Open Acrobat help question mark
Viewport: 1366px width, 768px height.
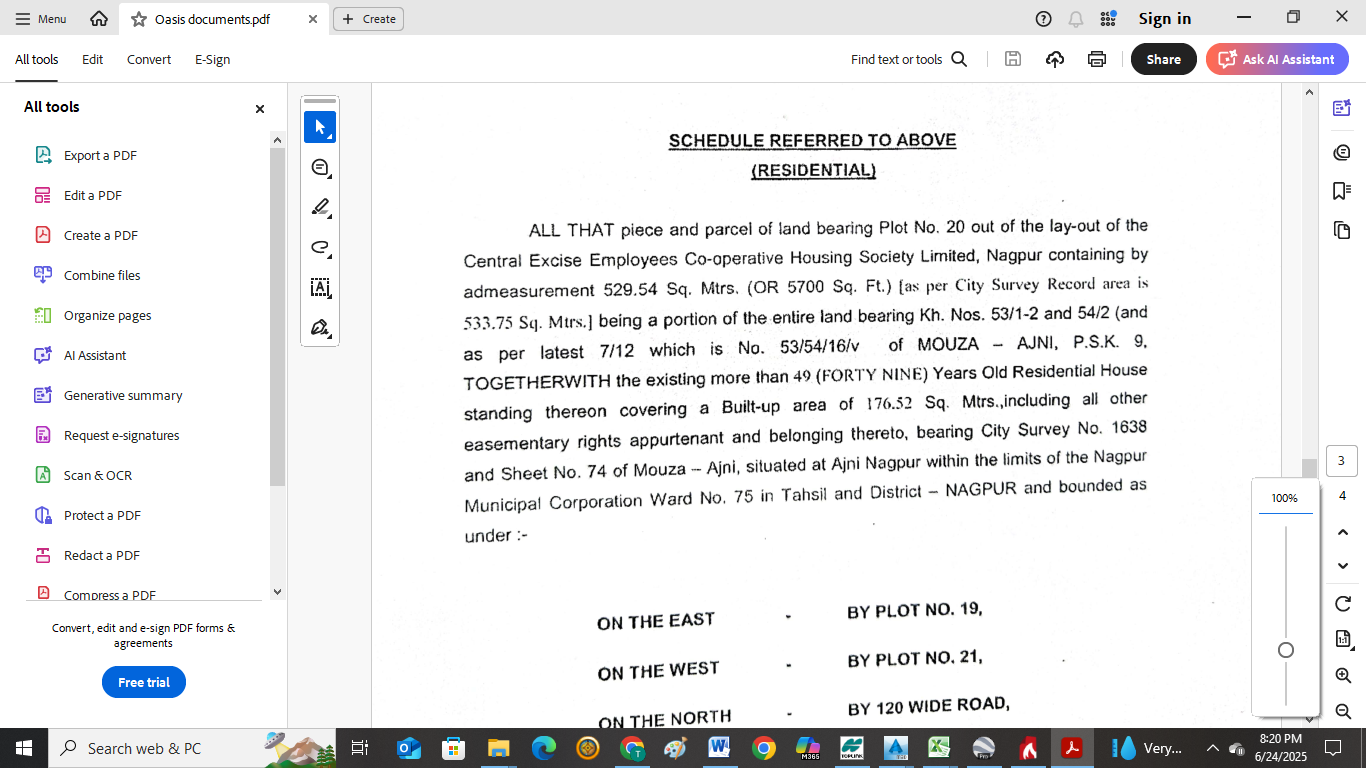click(x=1044, y=19)
